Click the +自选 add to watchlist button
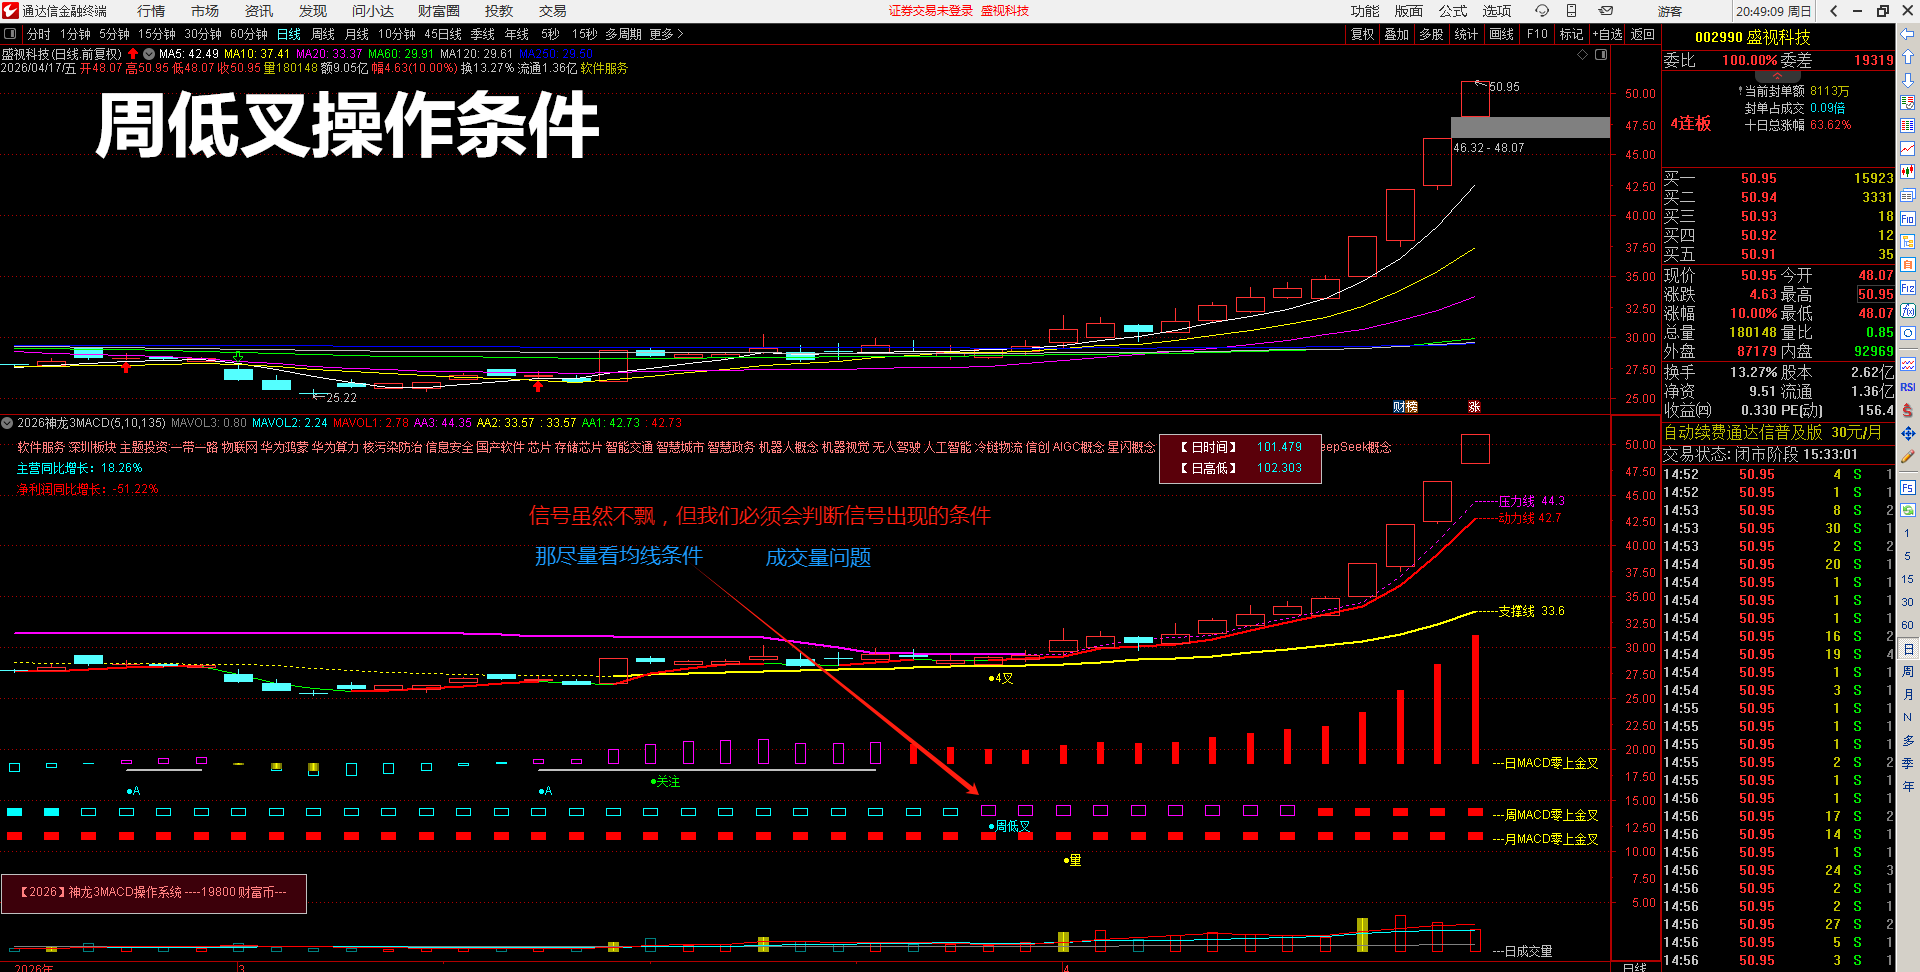Image resolution: width=1920 pixels, height=972 pixels. 1606,34
